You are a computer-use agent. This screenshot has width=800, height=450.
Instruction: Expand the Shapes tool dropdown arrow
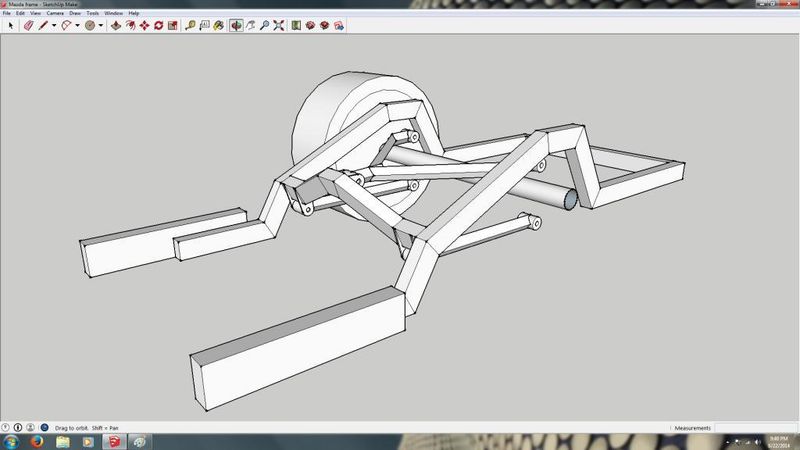(x=101, y=24)
